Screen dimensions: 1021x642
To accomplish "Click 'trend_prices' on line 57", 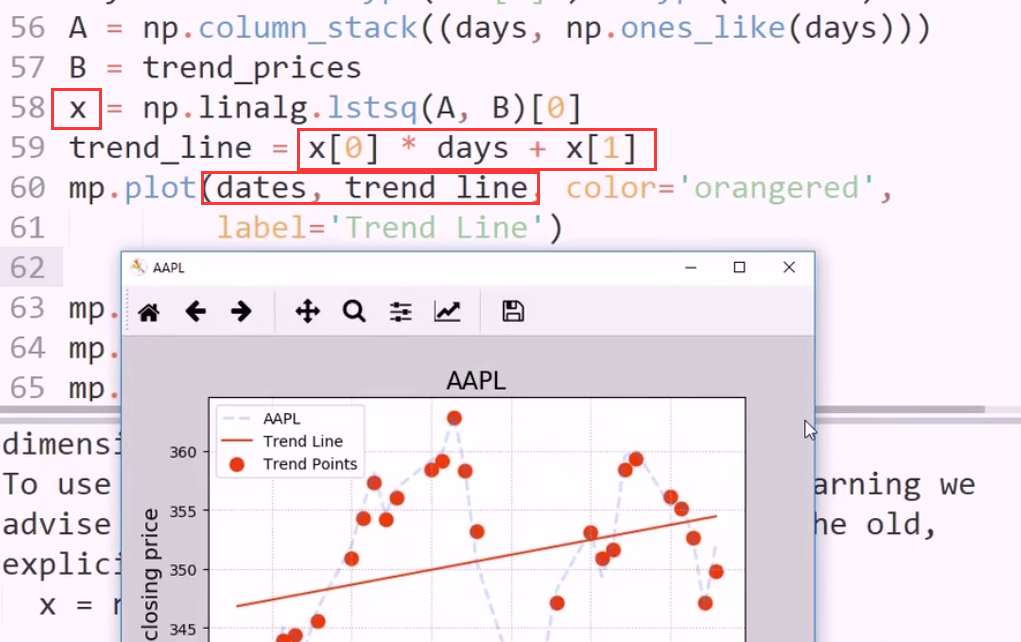I will (x=251, y=68).
